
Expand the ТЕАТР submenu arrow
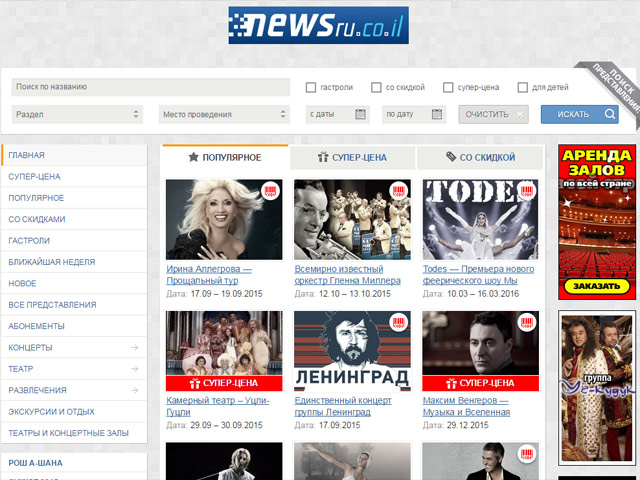coord(135,369)
